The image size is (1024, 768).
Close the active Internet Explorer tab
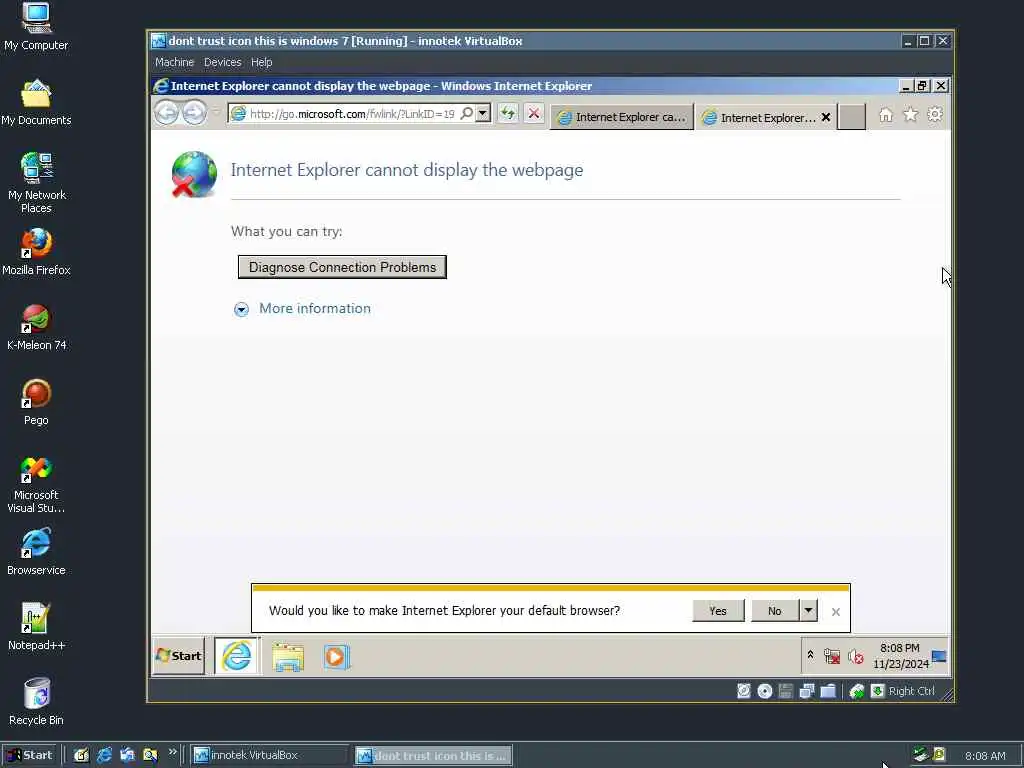tap(825, 118)
